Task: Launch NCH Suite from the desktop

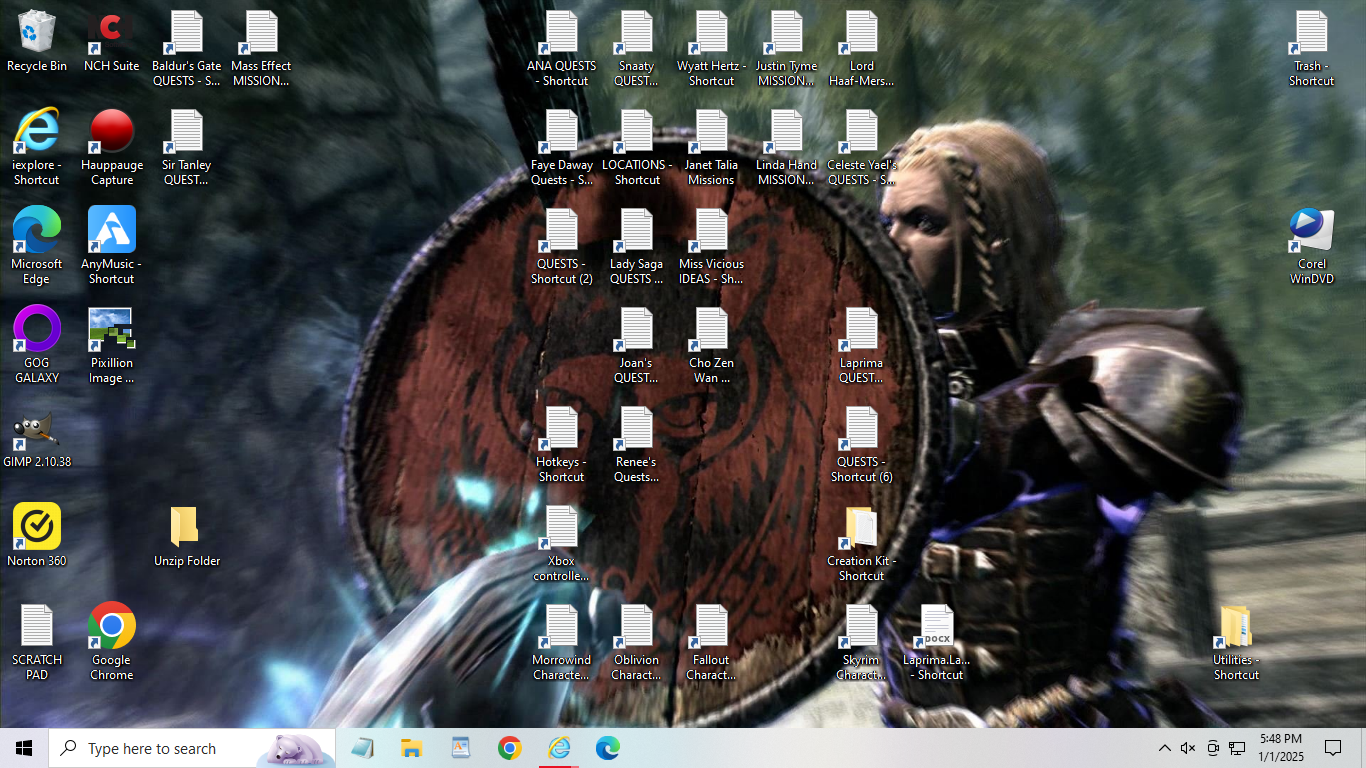Action: pyautogui.click(x=112, y=41)
